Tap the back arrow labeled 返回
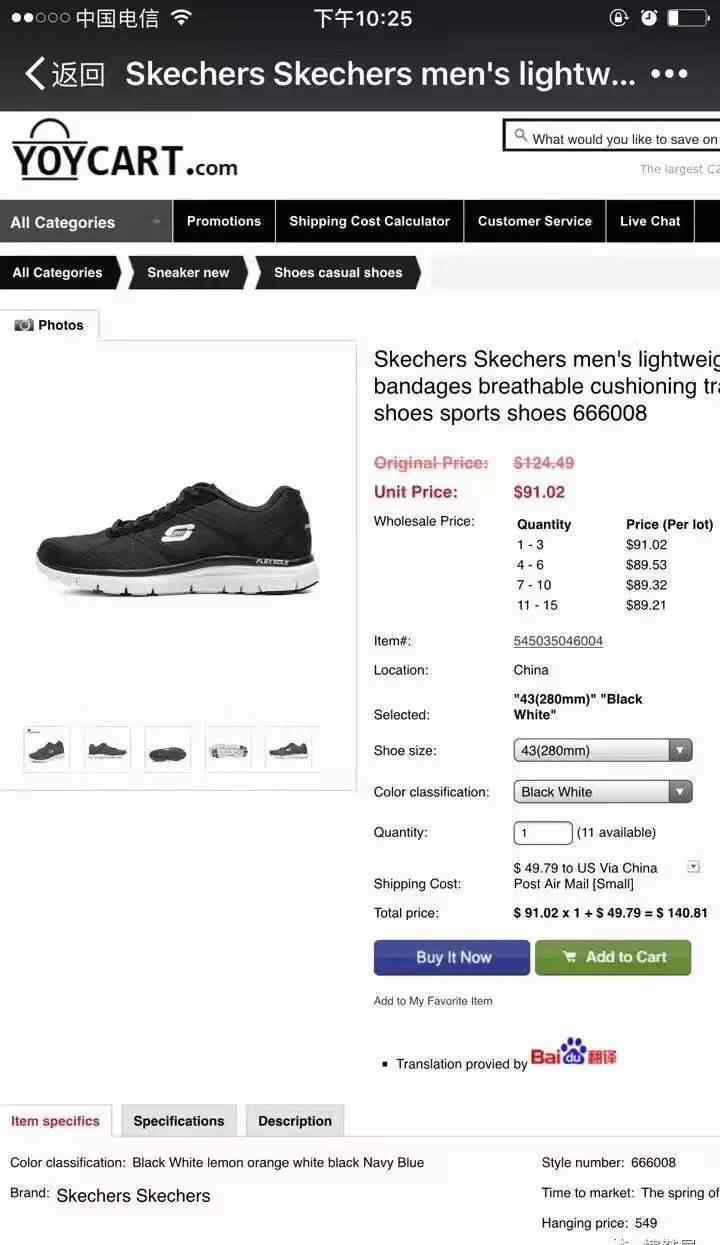Image resolution: width=720 pixels, height=1245 pixels. 65,74
